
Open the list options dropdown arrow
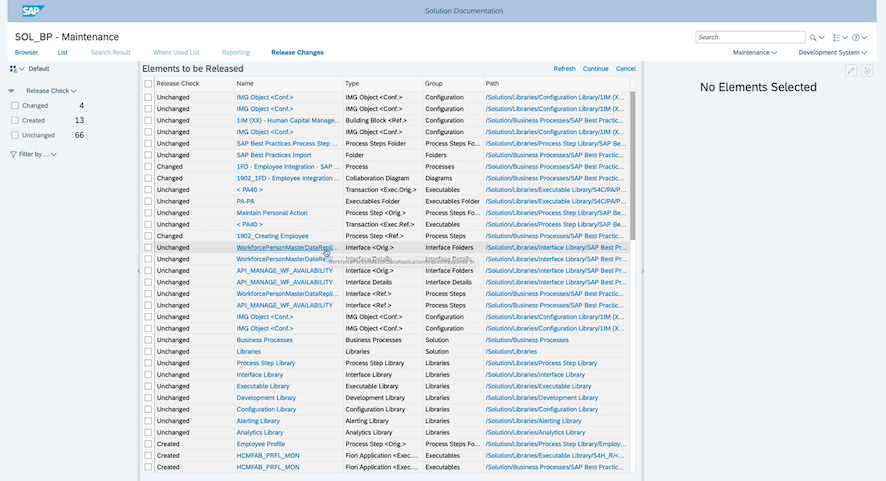tap(845, 38)
